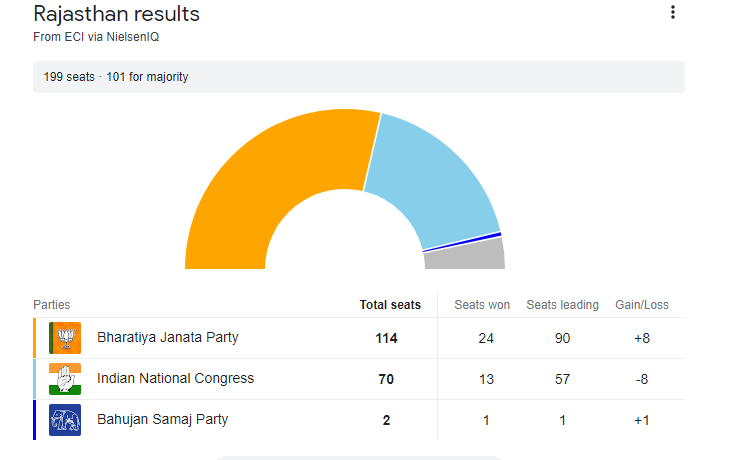Viewport: 729px width, 460px height.
Task: Click the Seats won column header
Action: click(x=482, y=305)
